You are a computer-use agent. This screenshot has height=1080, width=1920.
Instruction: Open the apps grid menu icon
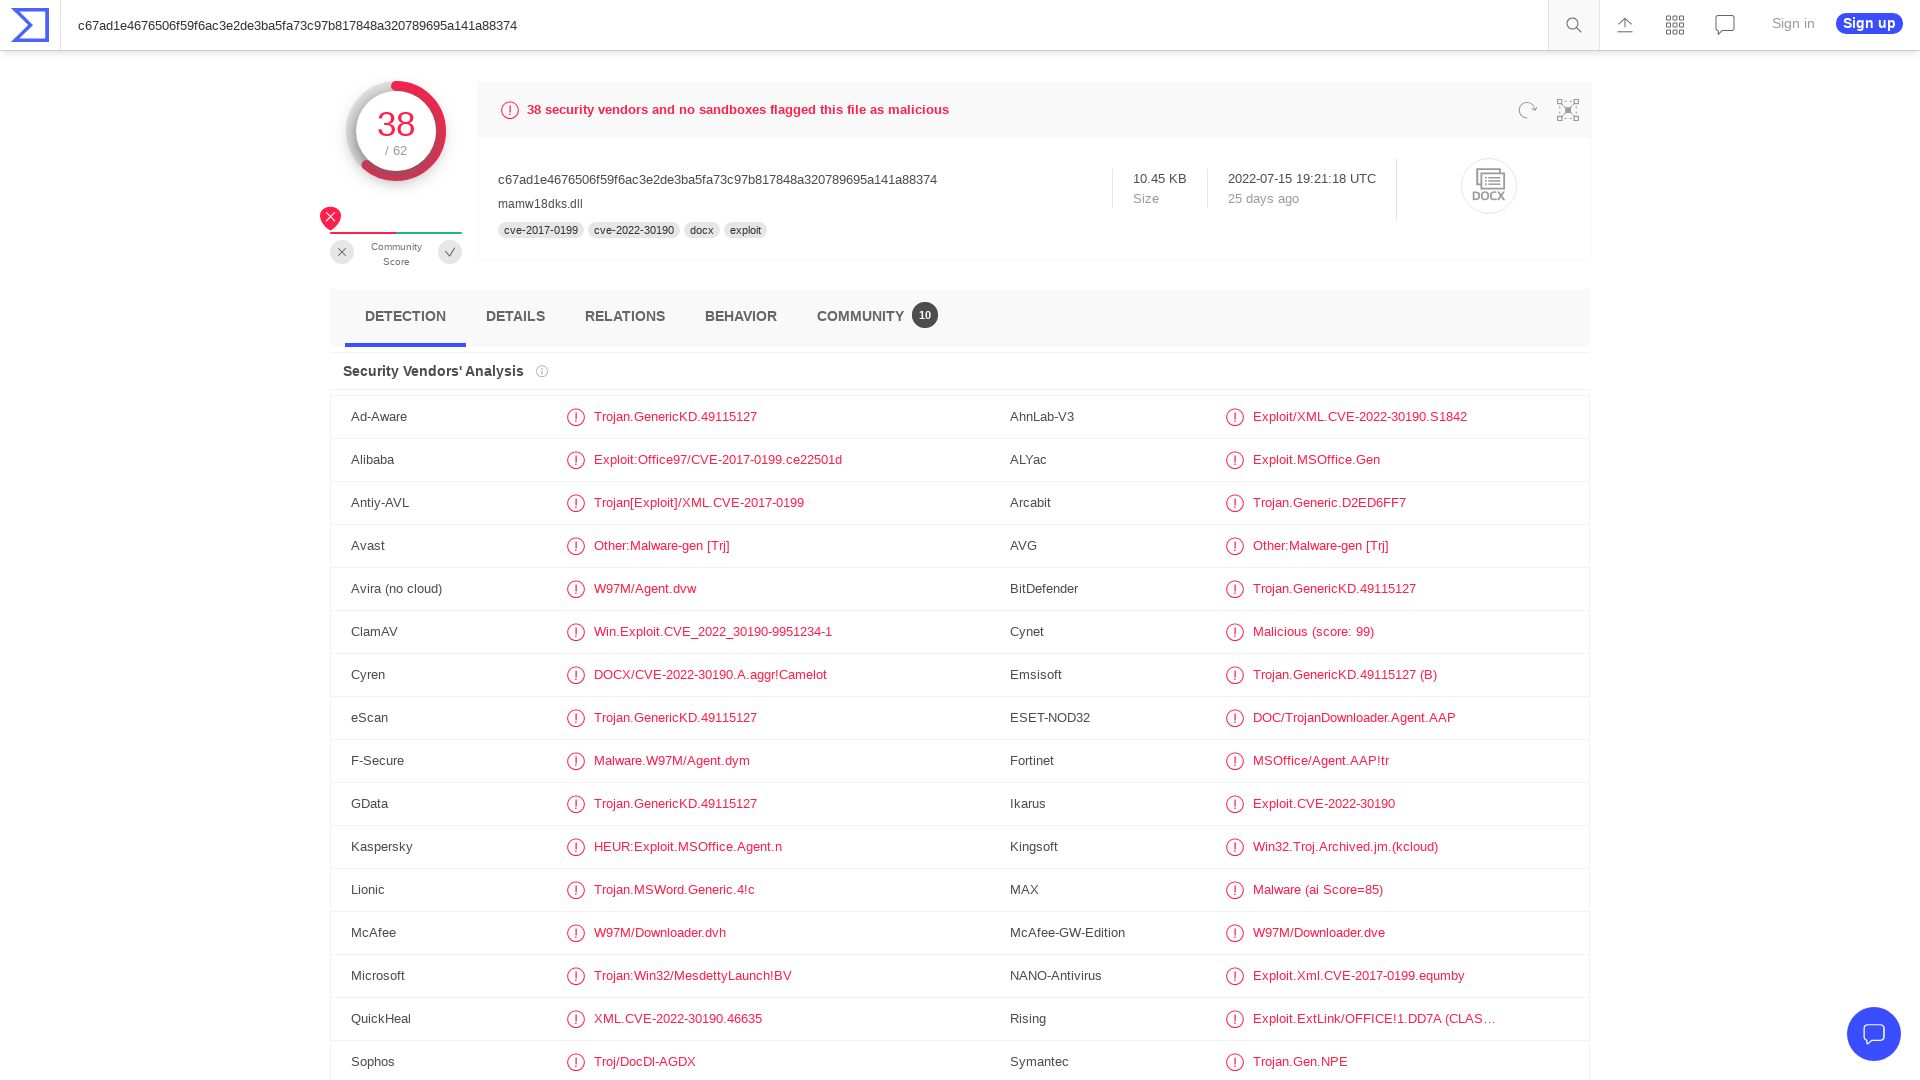point(1674,25)
